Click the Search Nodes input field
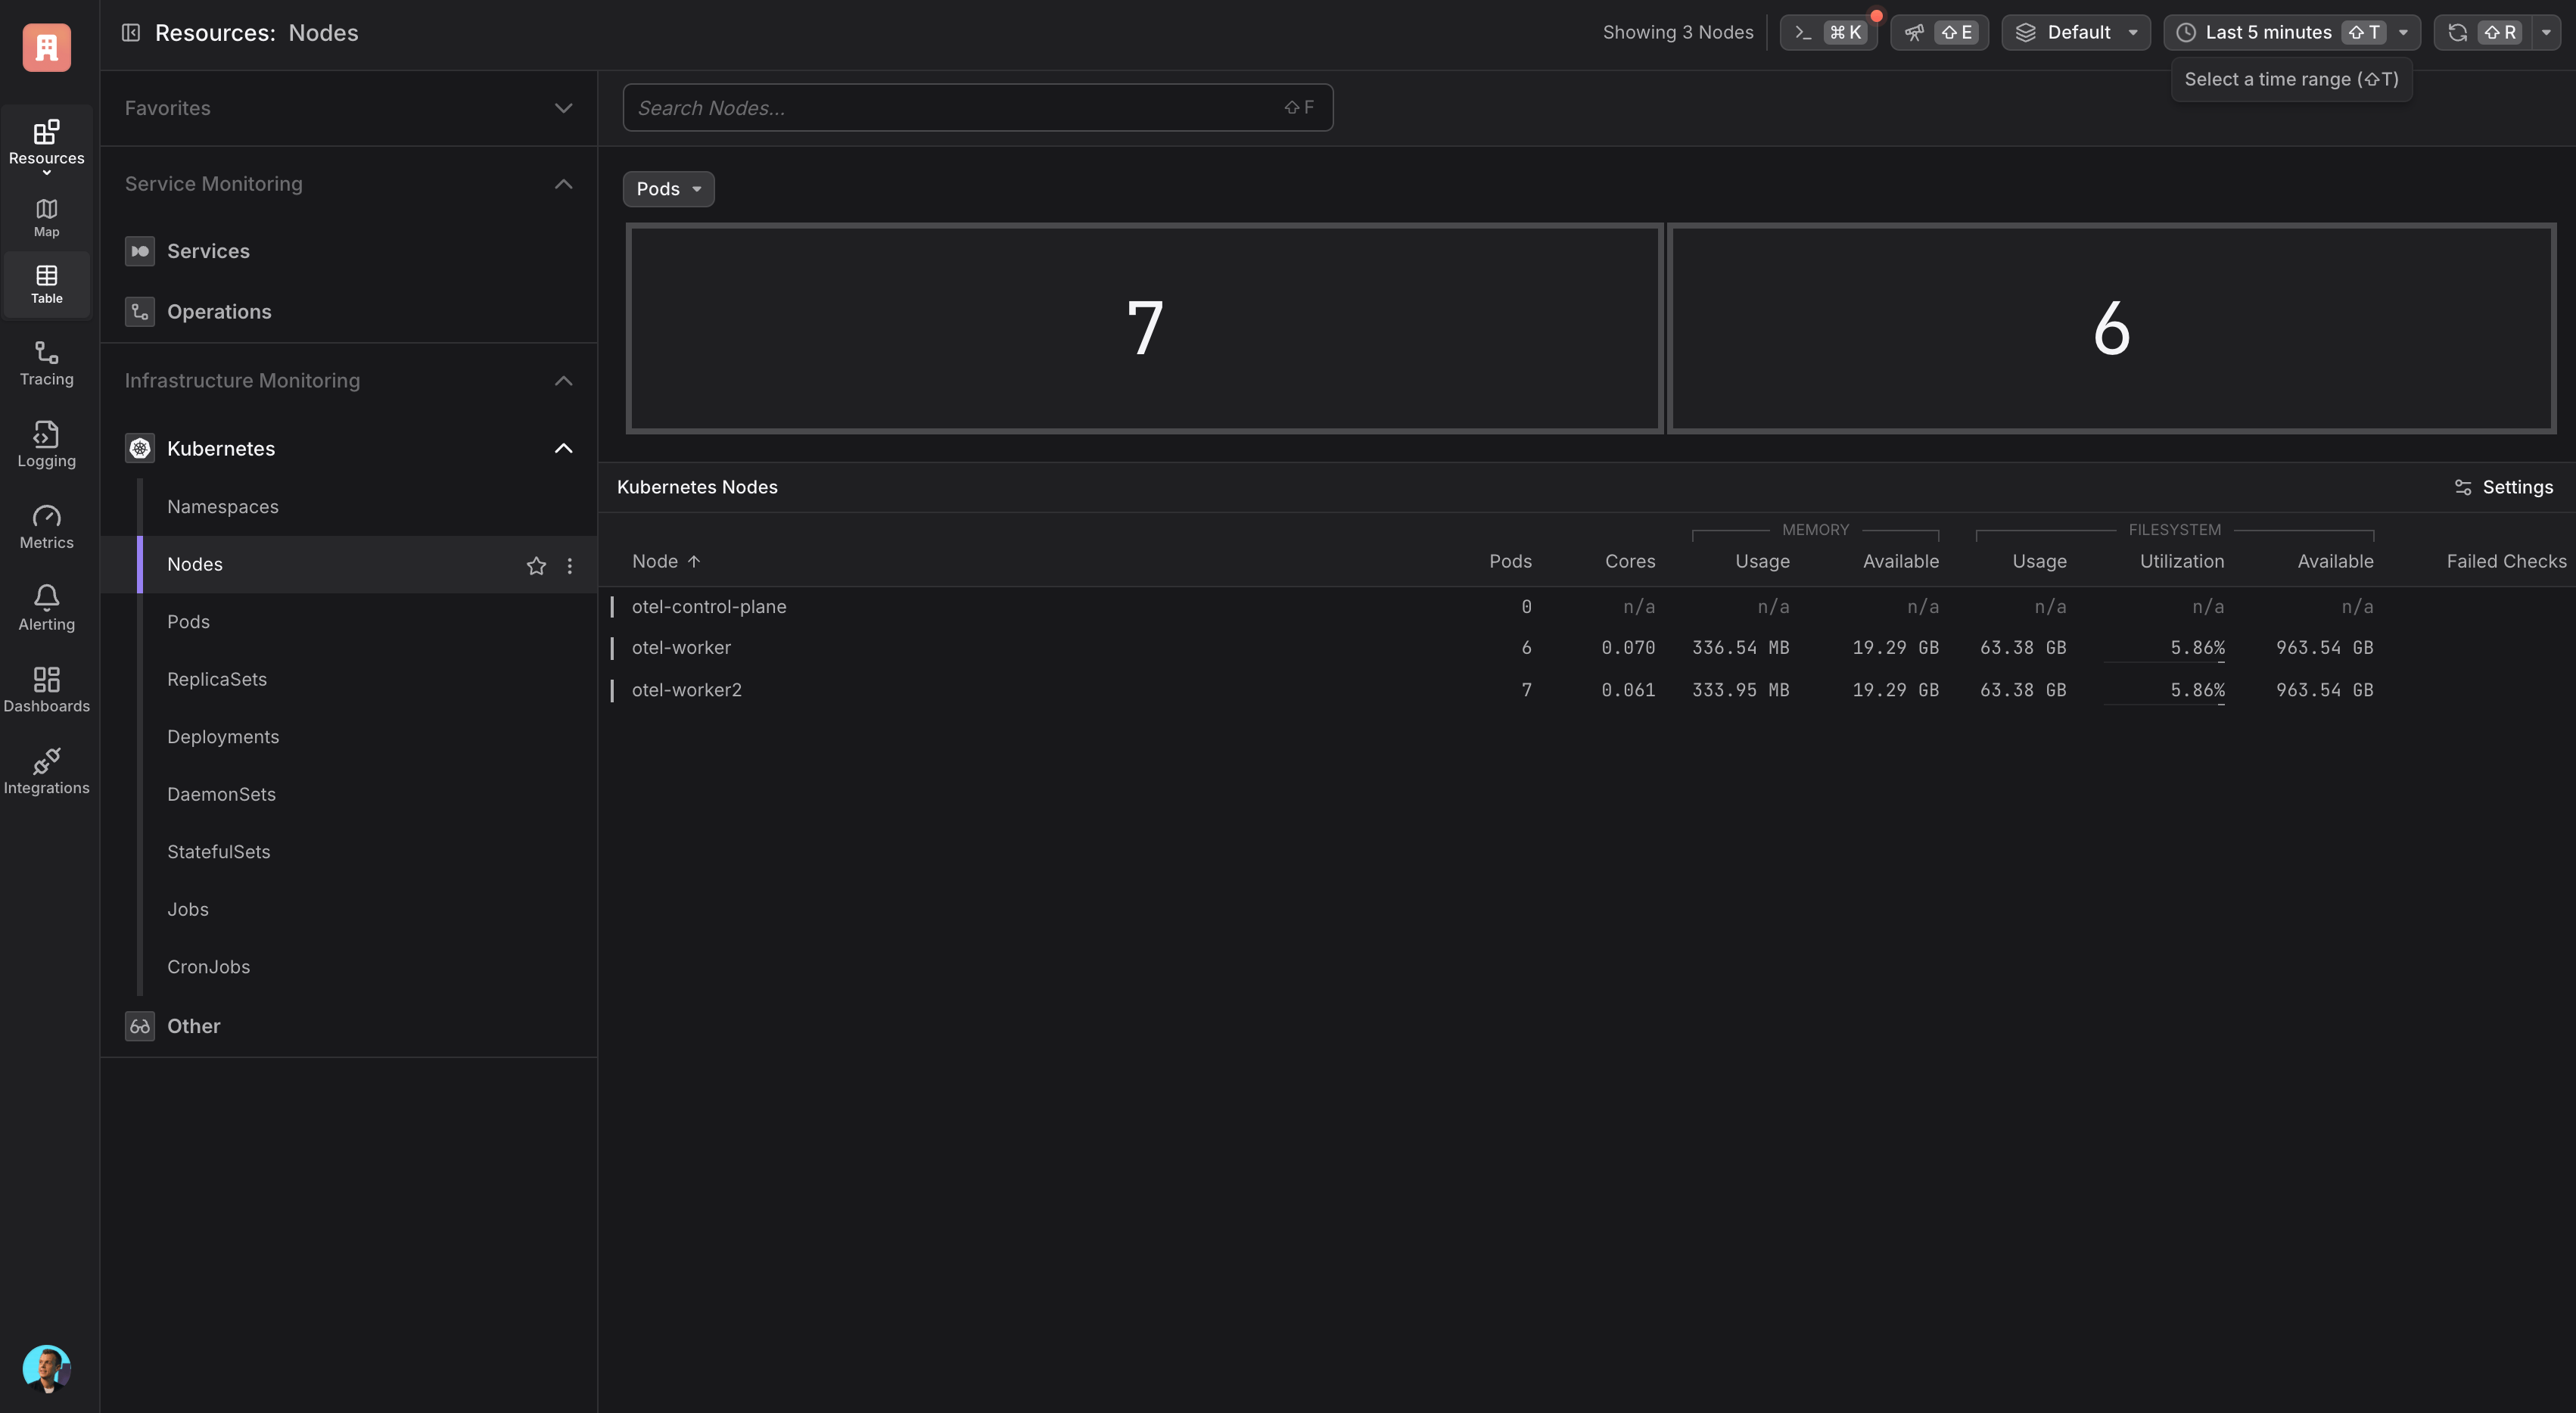The width and height of the screenshot is (2576, 1413). pyautogui.click(x=960, y=108)
